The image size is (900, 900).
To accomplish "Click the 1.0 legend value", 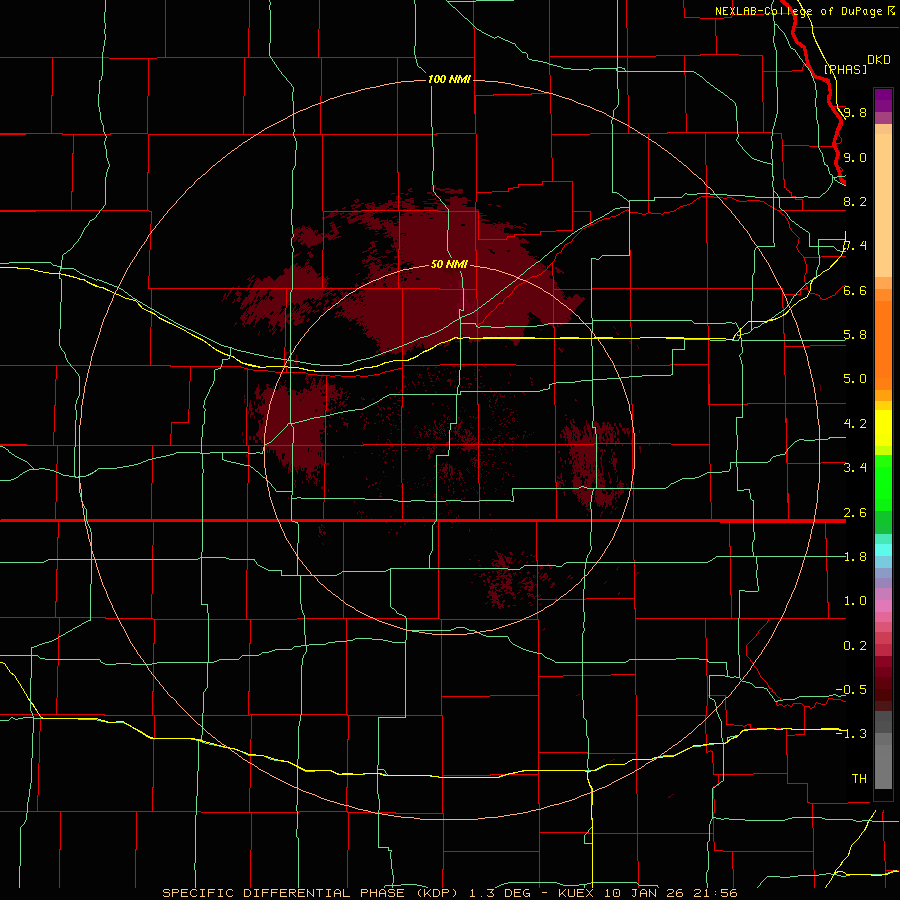I will coord(855,601).
